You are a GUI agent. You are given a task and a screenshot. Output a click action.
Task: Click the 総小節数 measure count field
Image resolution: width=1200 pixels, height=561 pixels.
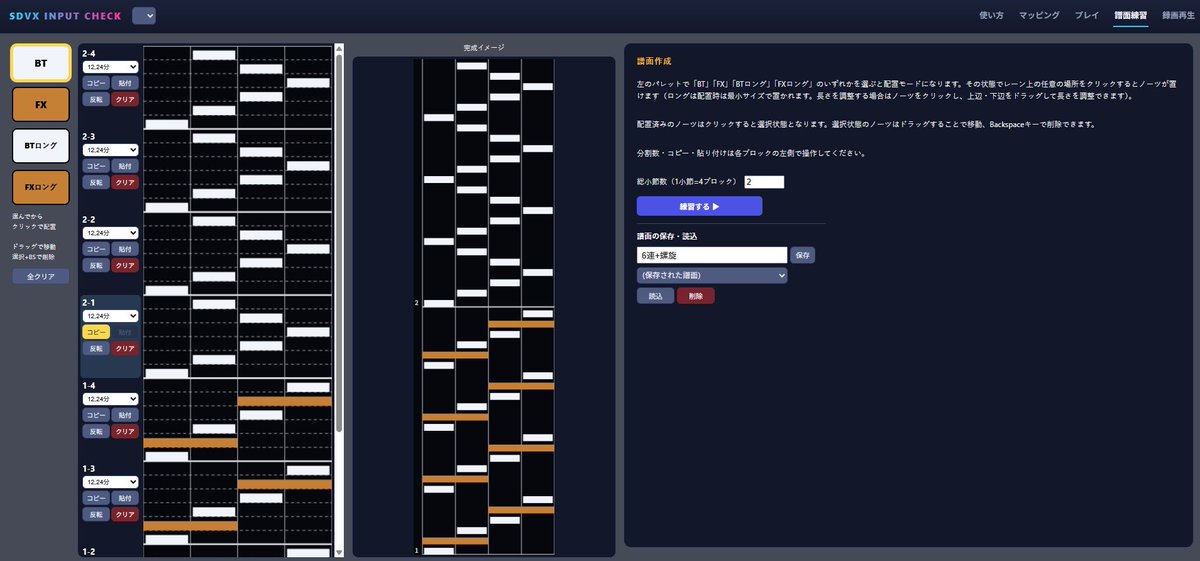pyautogui.click(x=764, y=182)
